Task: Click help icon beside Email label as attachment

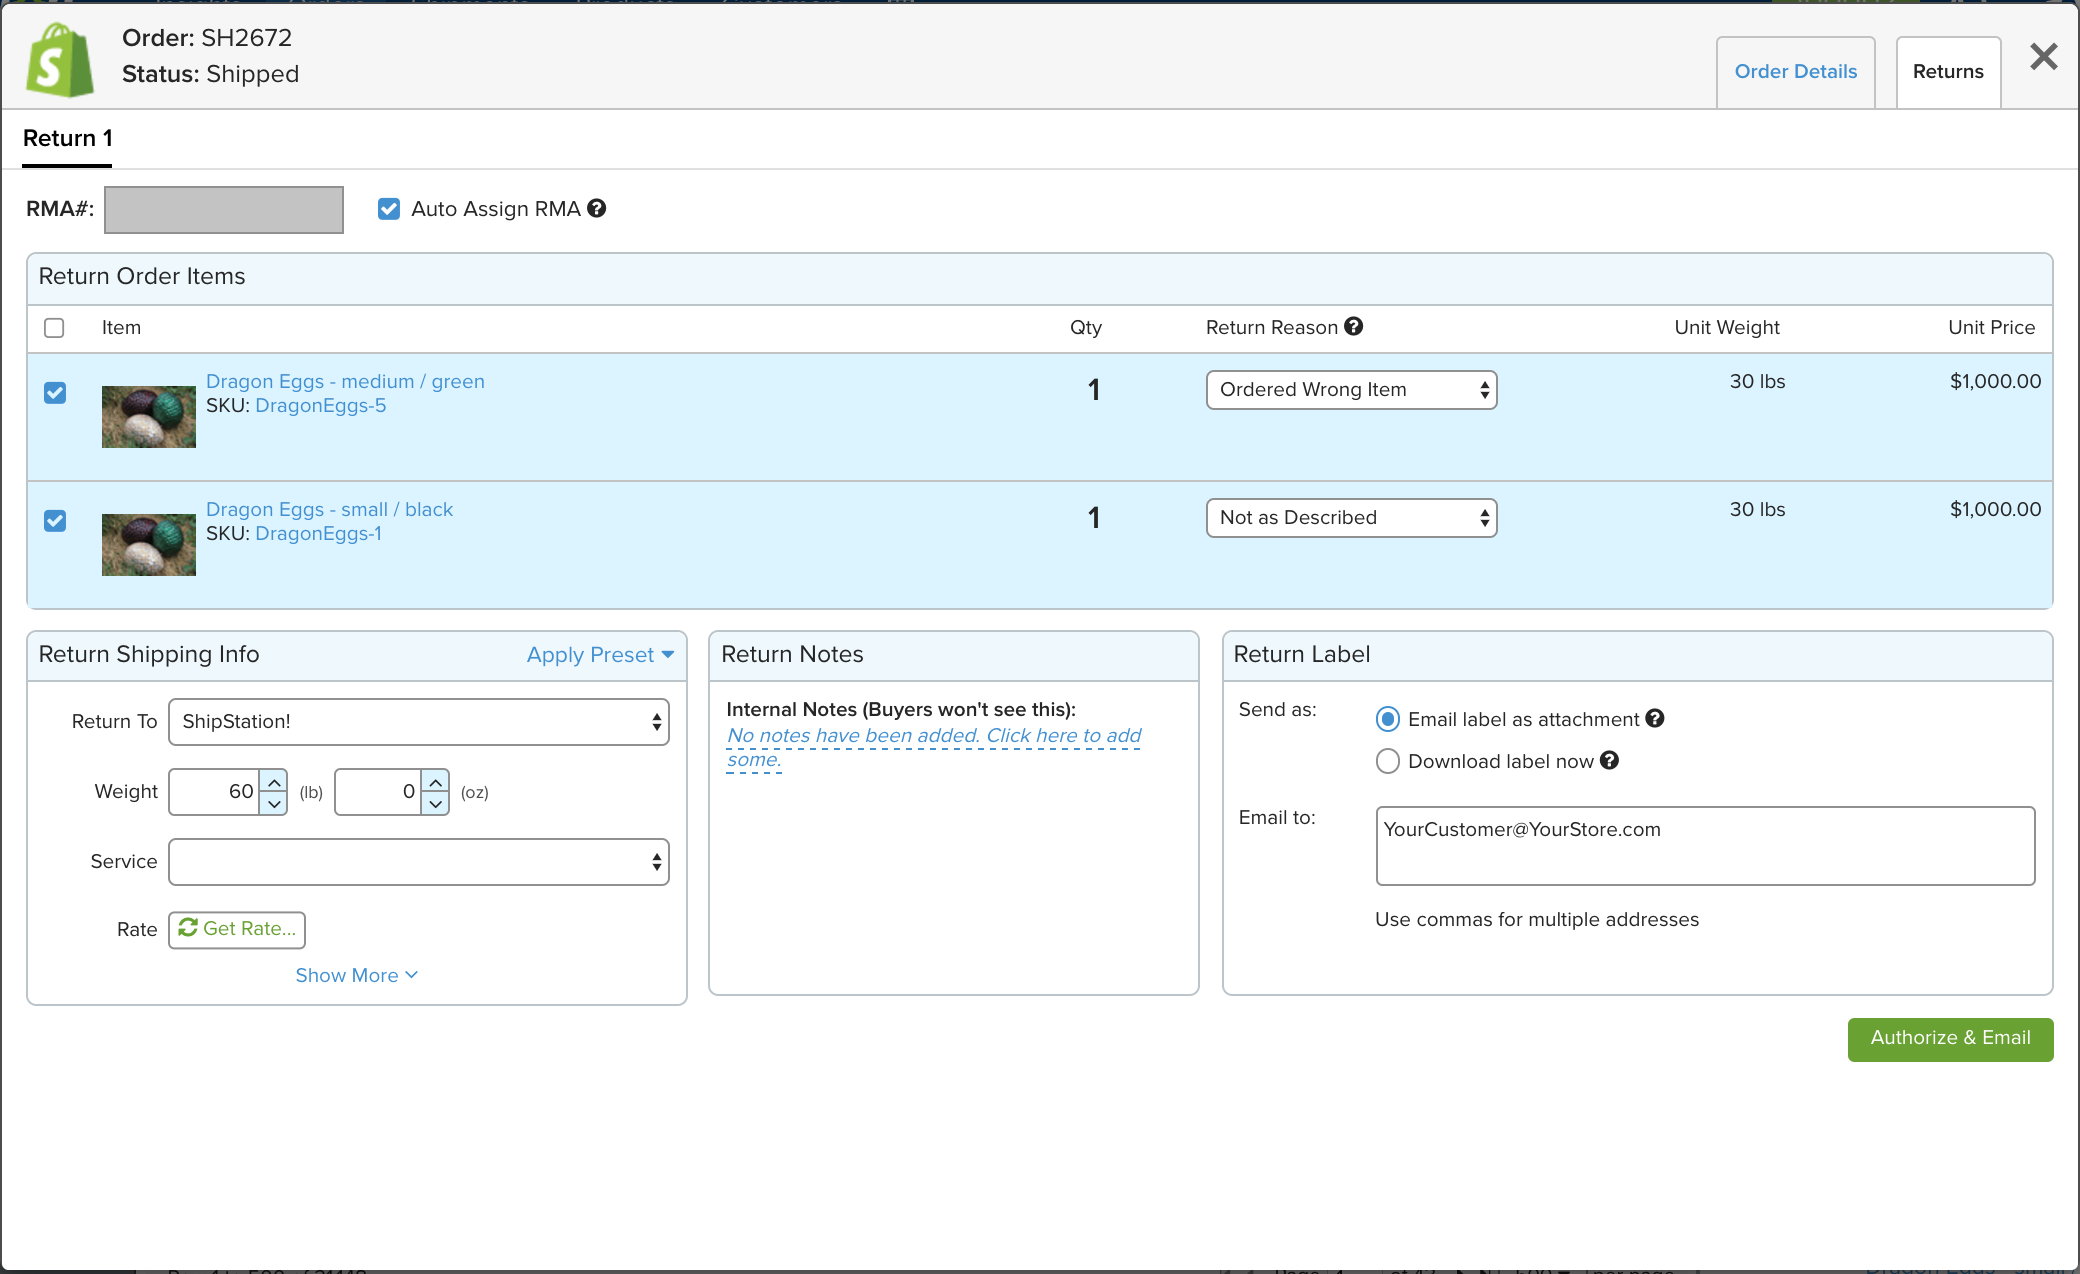Action: tap(1655, 718)
